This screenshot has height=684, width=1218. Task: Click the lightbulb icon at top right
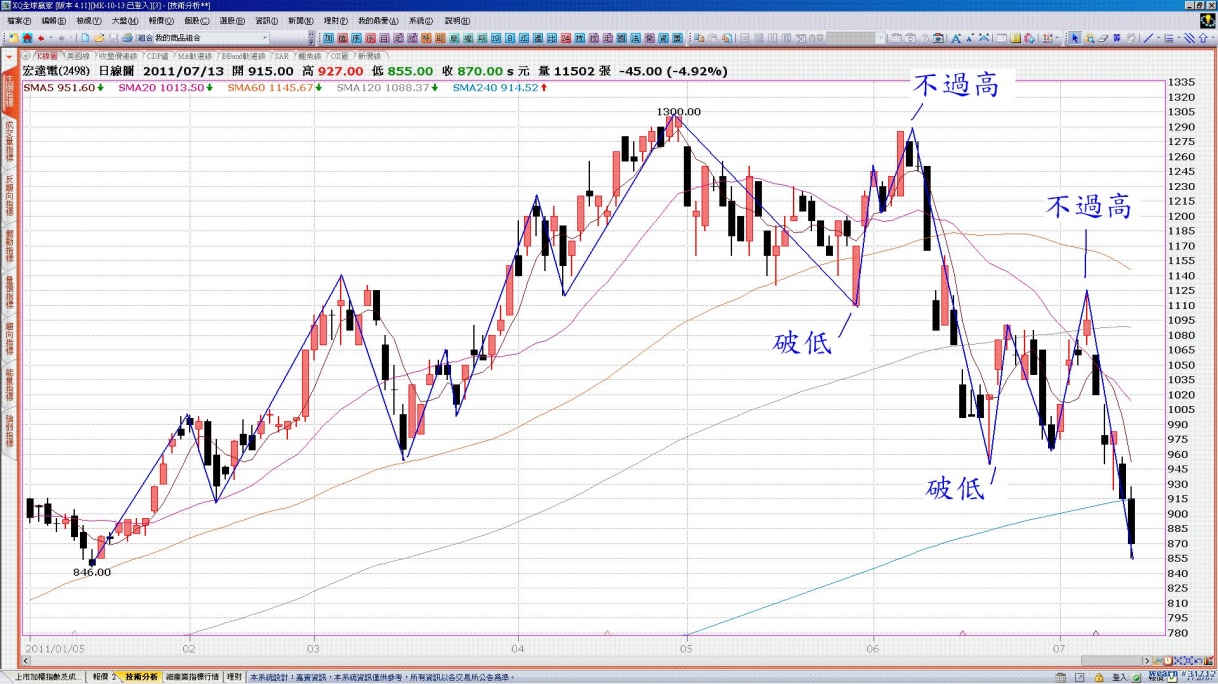(1206, 21)
